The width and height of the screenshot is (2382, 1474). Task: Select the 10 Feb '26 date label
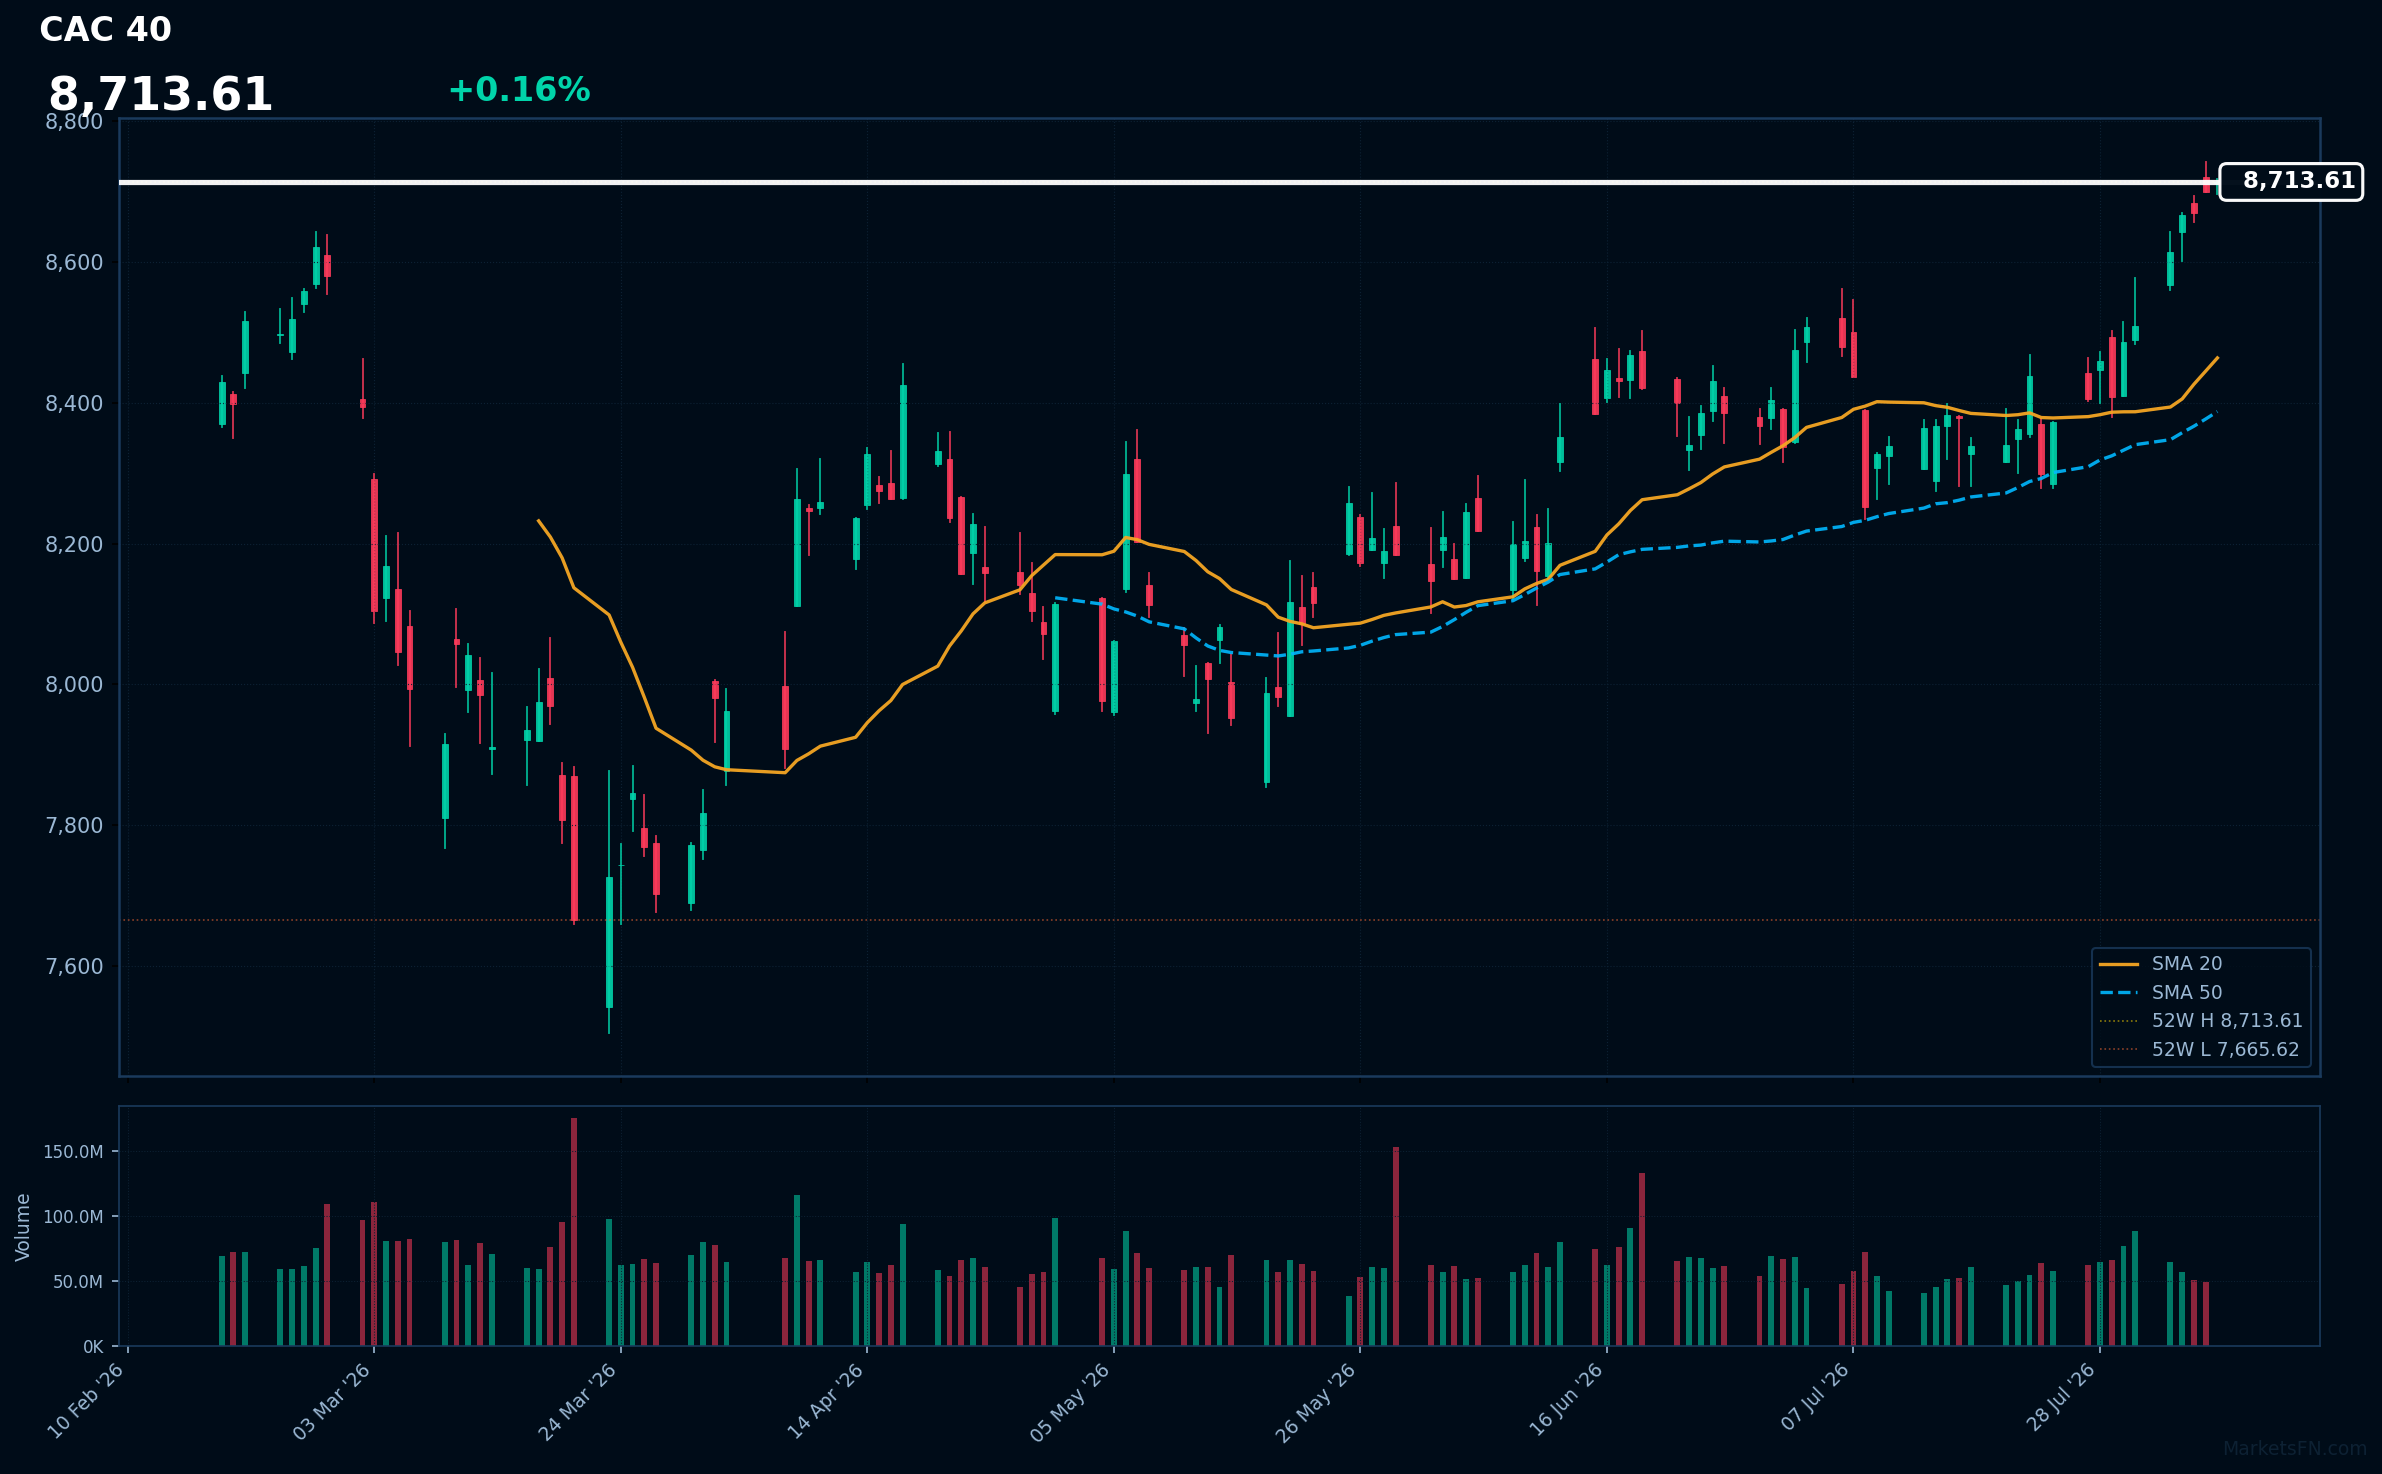tap(87, 1400)
